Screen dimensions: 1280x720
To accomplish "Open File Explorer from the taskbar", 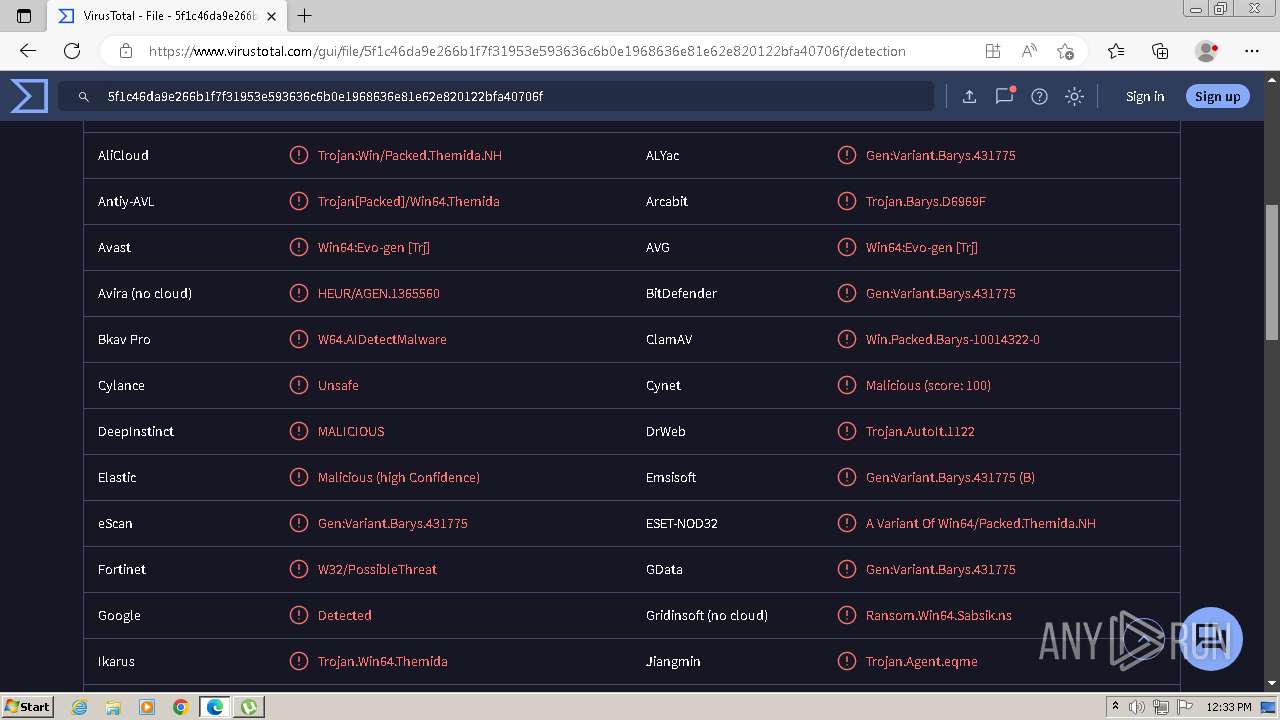I will pos(113,707).
